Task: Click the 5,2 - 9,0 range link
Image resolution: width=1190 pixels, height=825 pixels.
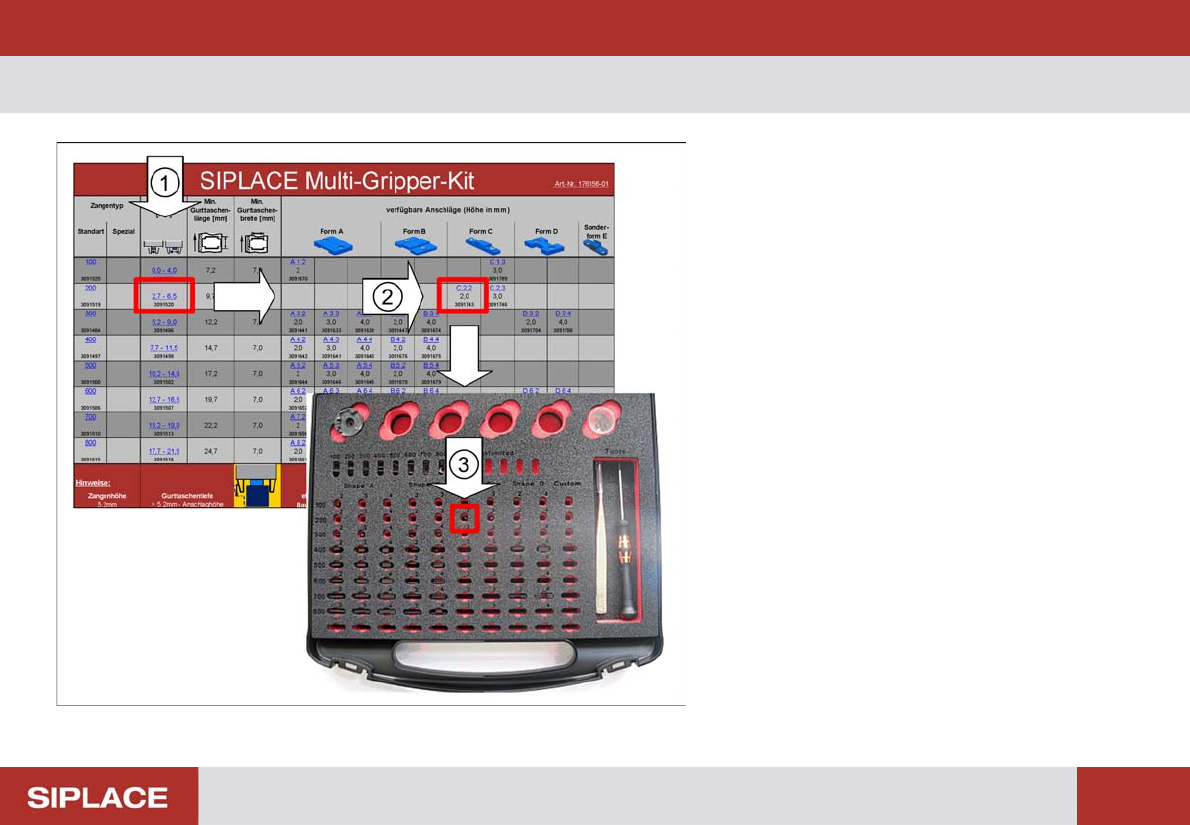Action: tap(164, 322)
